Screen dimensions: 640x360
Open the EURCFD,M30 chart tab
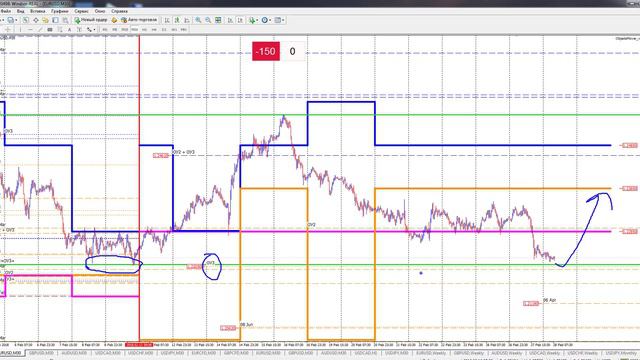point(204,353)
